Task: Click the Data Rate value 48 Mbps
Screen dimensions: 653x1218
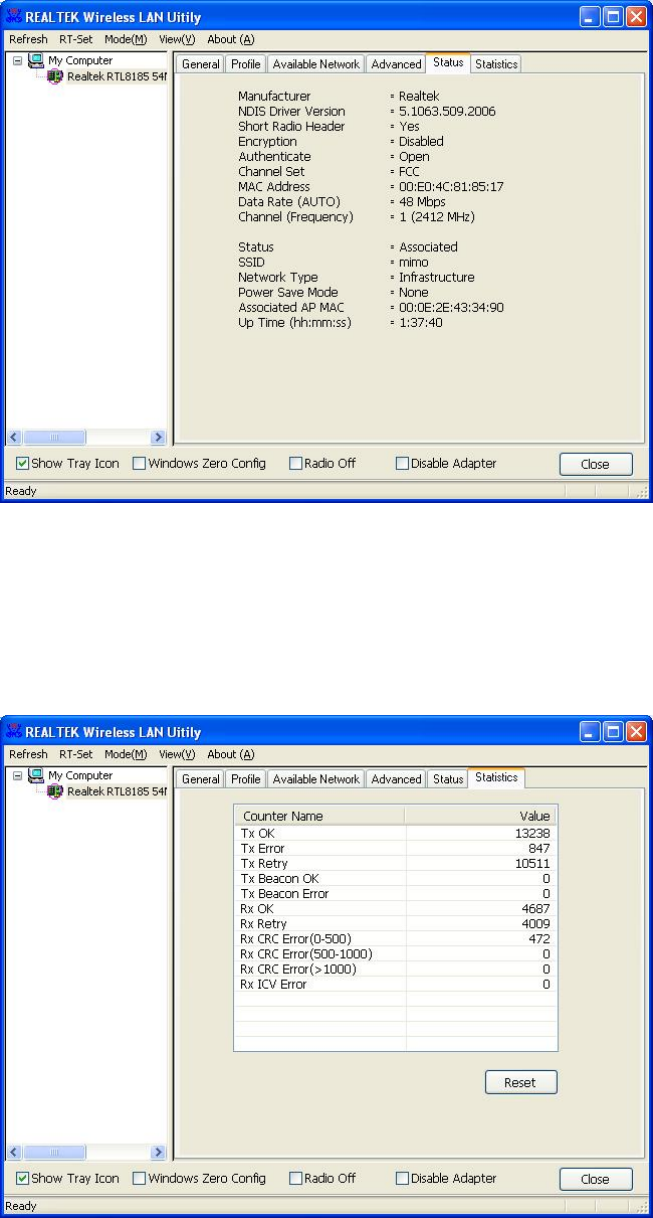Action: click(424, 202)
